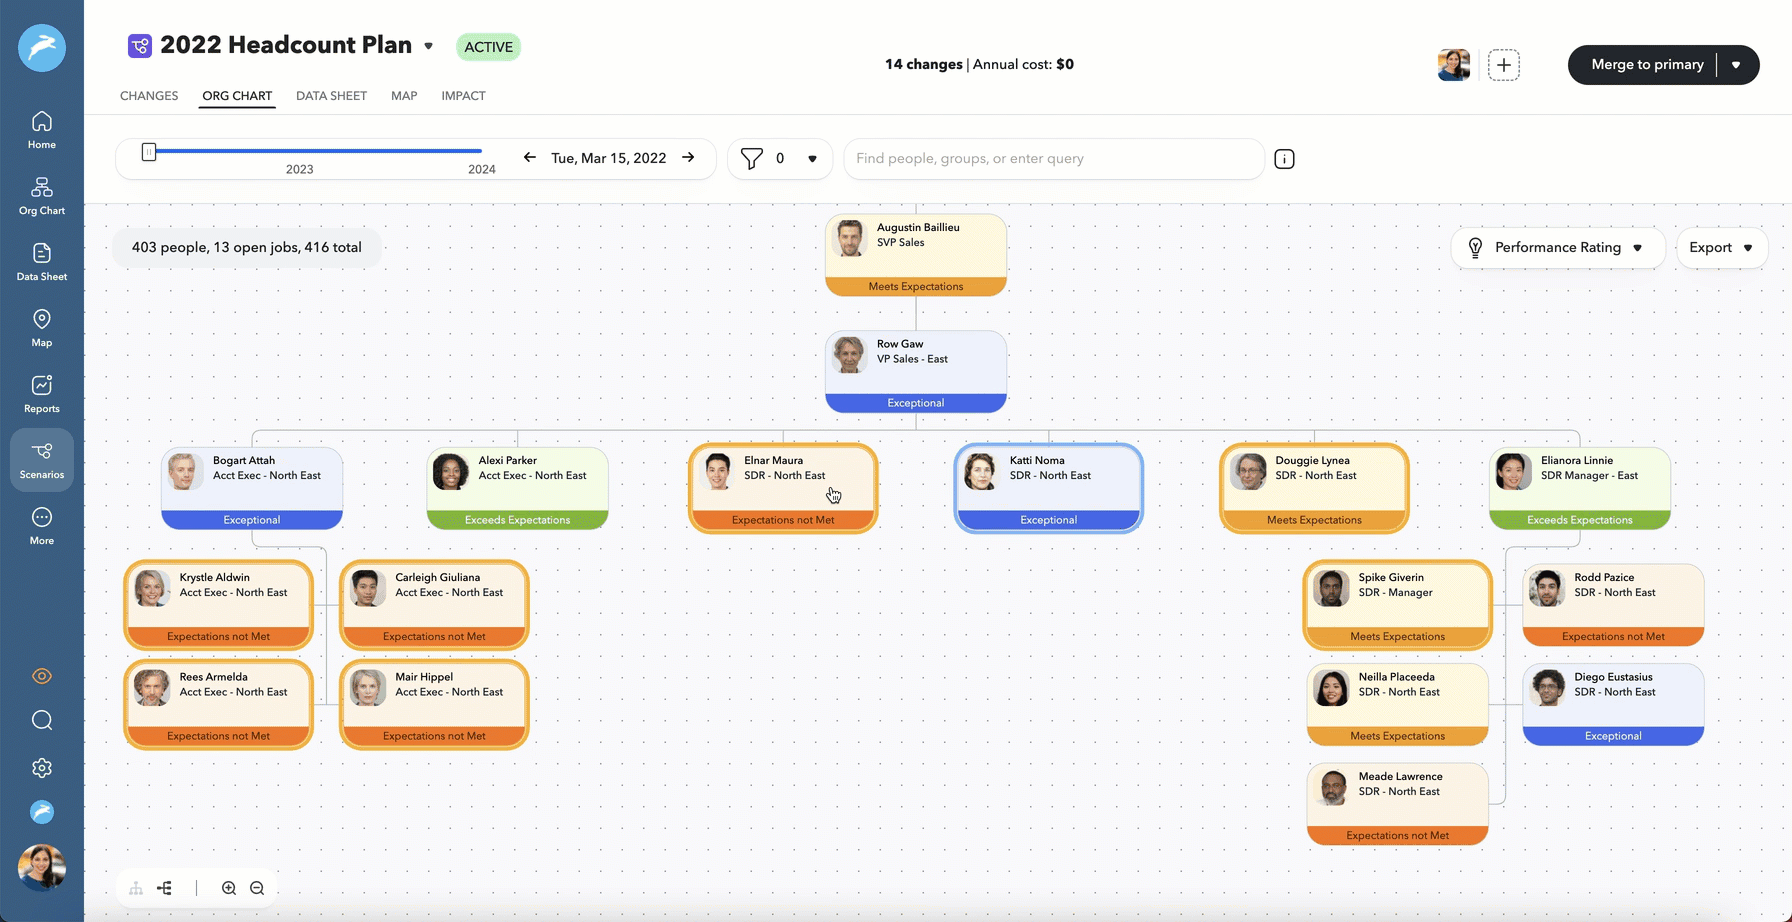Open Reports from the left sidebar
The image size is (1792, 922).
(x=41, y=392)
